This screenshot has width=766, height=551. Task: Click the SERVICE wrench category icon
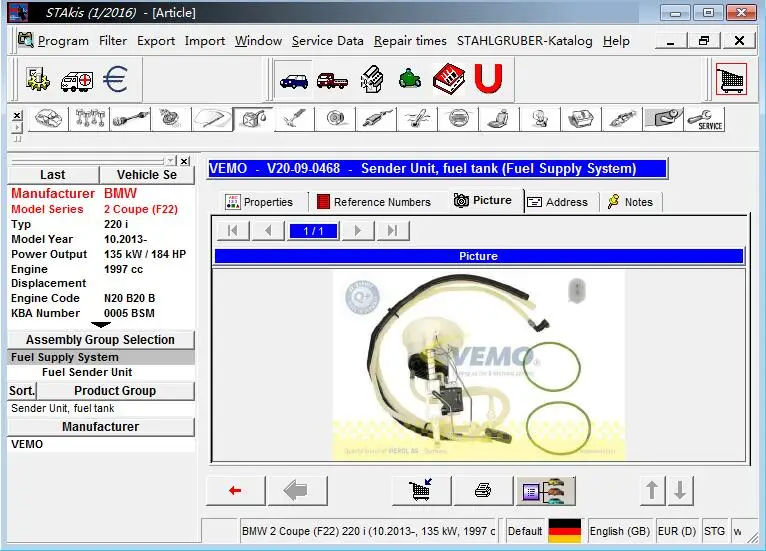click(705, 120)
